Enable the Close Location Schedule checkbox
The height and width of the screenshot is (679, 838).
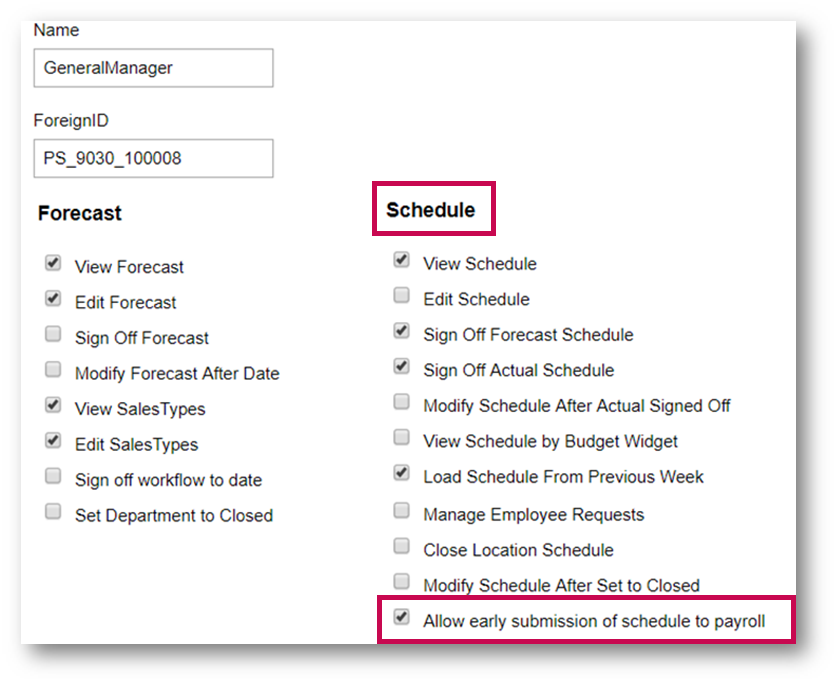click(x=401, y=547)
